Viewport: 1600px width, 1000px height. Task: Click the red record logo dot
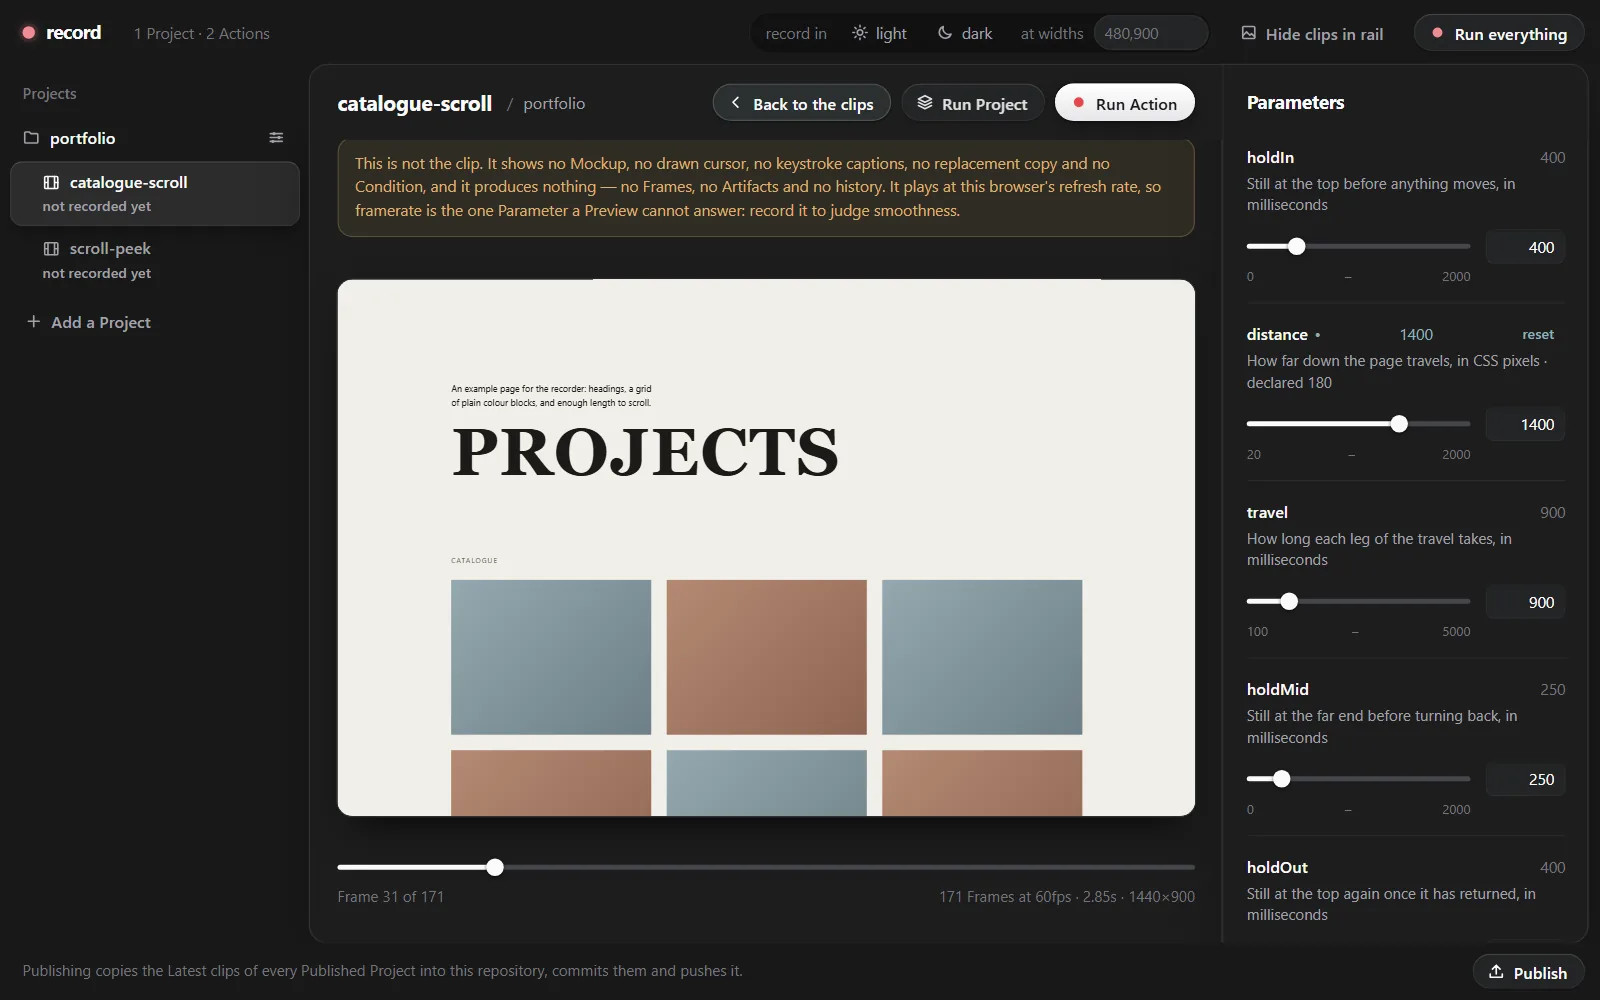click(29, 33)
